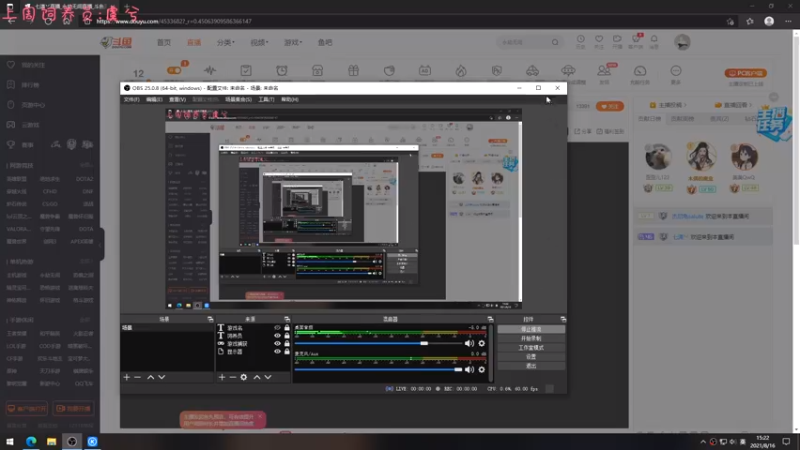The image size is (800, 450).
Task: Click the Douyu search input field
Action: [524, 42]
